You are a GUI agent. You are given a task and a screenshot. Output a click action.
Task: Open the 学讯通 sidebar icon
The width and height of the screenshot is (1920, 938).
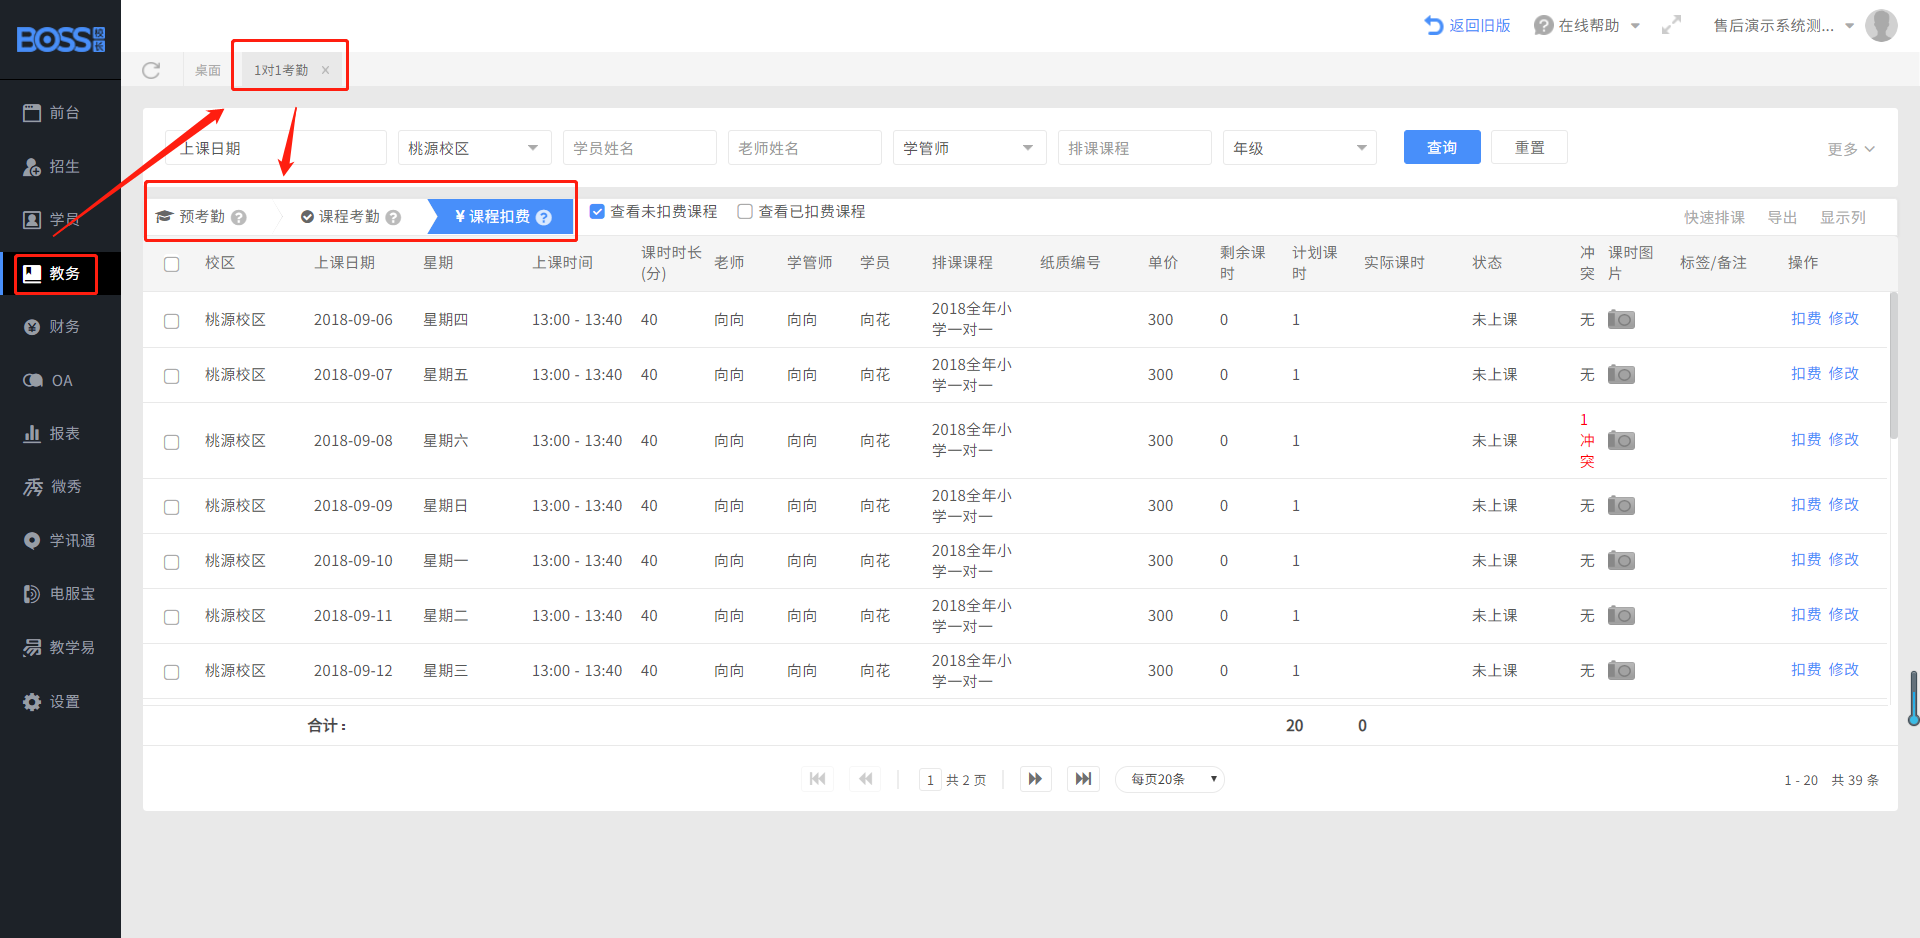[x=32, y=541]
